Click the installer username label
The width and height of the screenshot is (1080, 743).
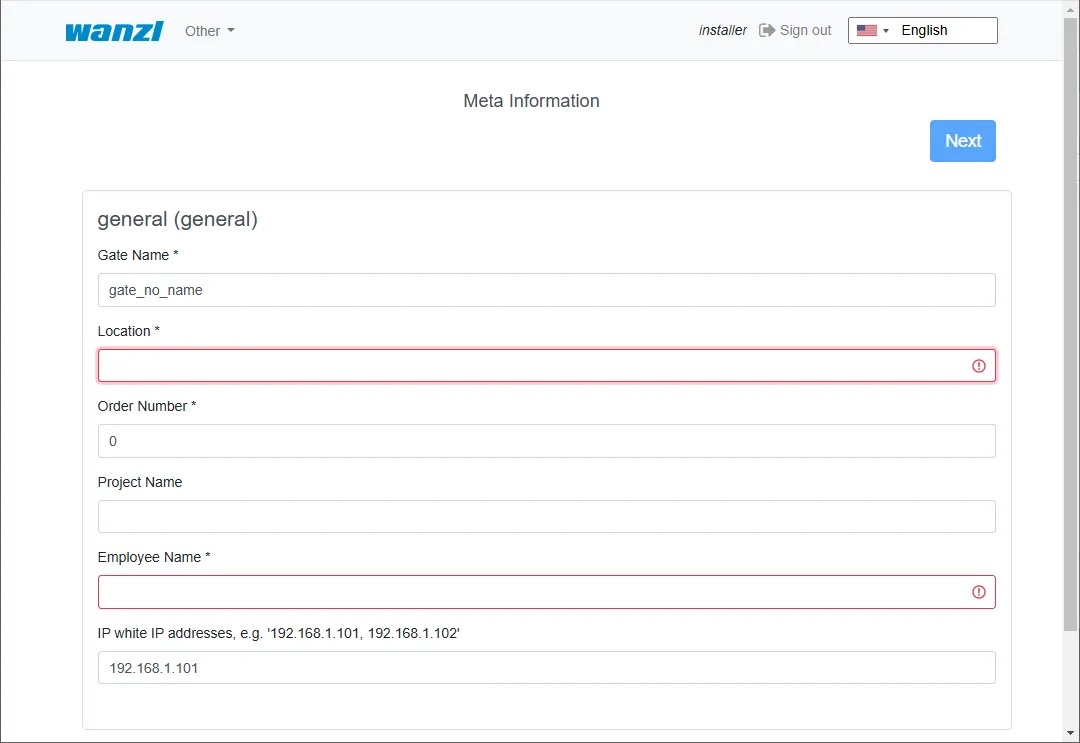[x=722, y=31]
